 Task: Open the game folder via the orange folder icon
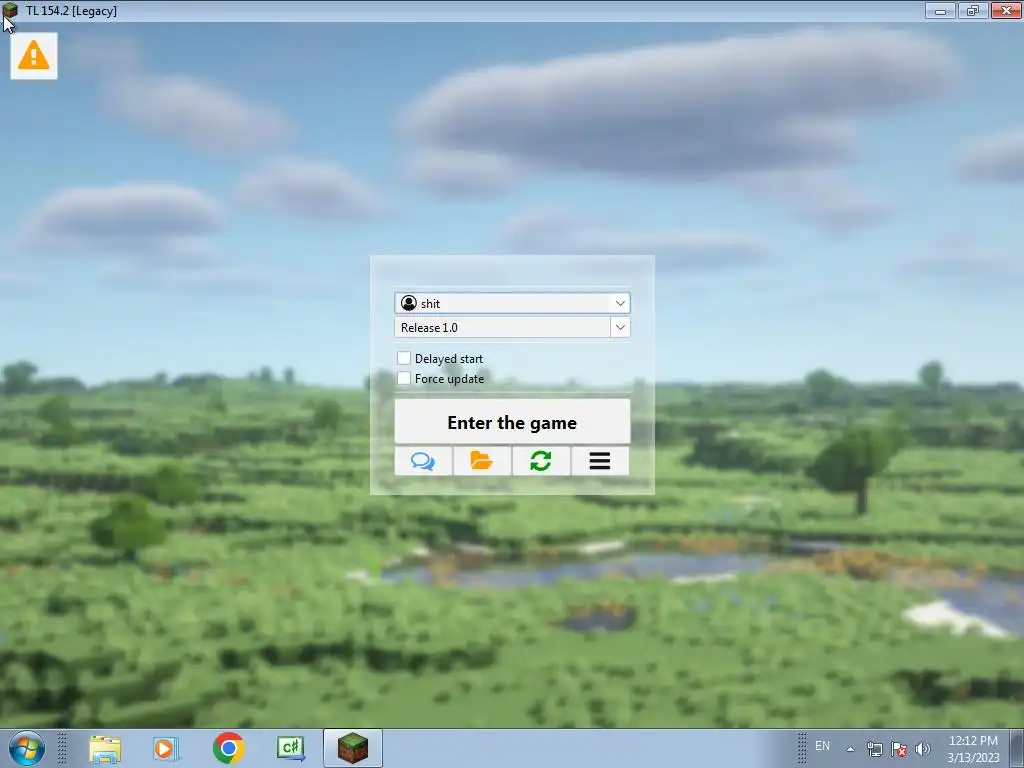coord(482,461)
